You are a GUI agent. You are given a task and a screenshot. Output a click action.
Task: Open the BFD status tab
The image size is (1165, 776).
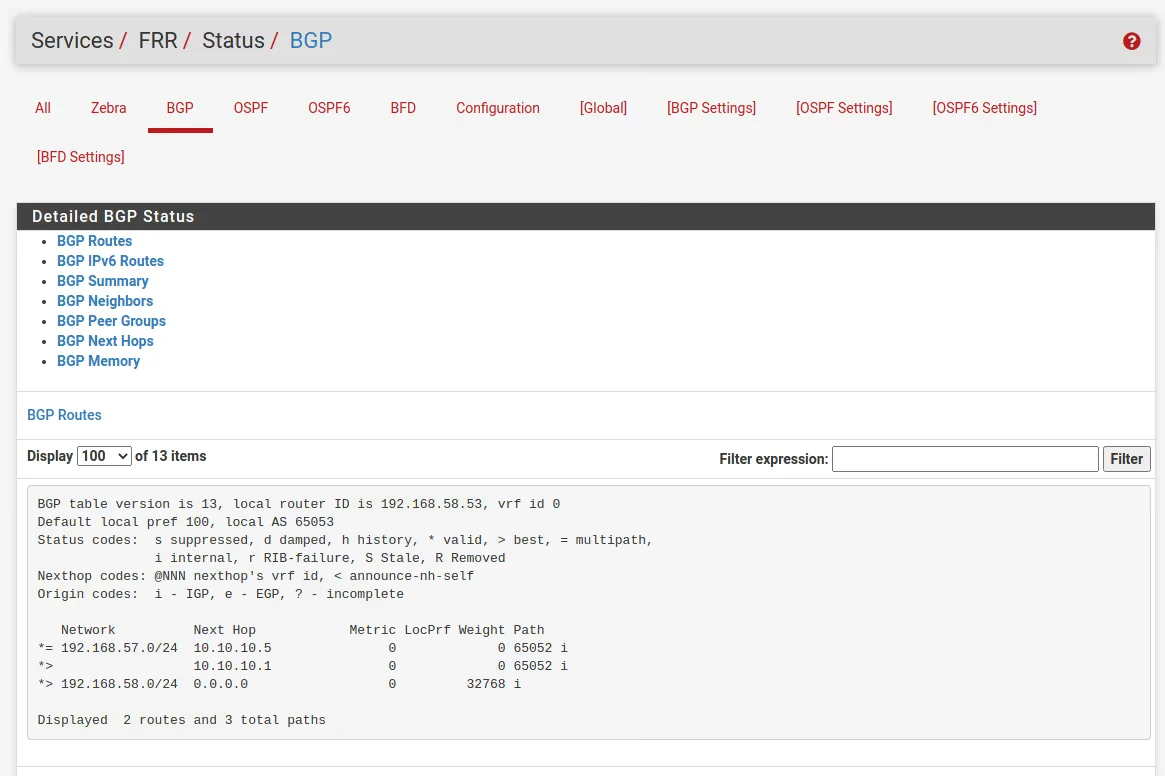click(402, 108)
